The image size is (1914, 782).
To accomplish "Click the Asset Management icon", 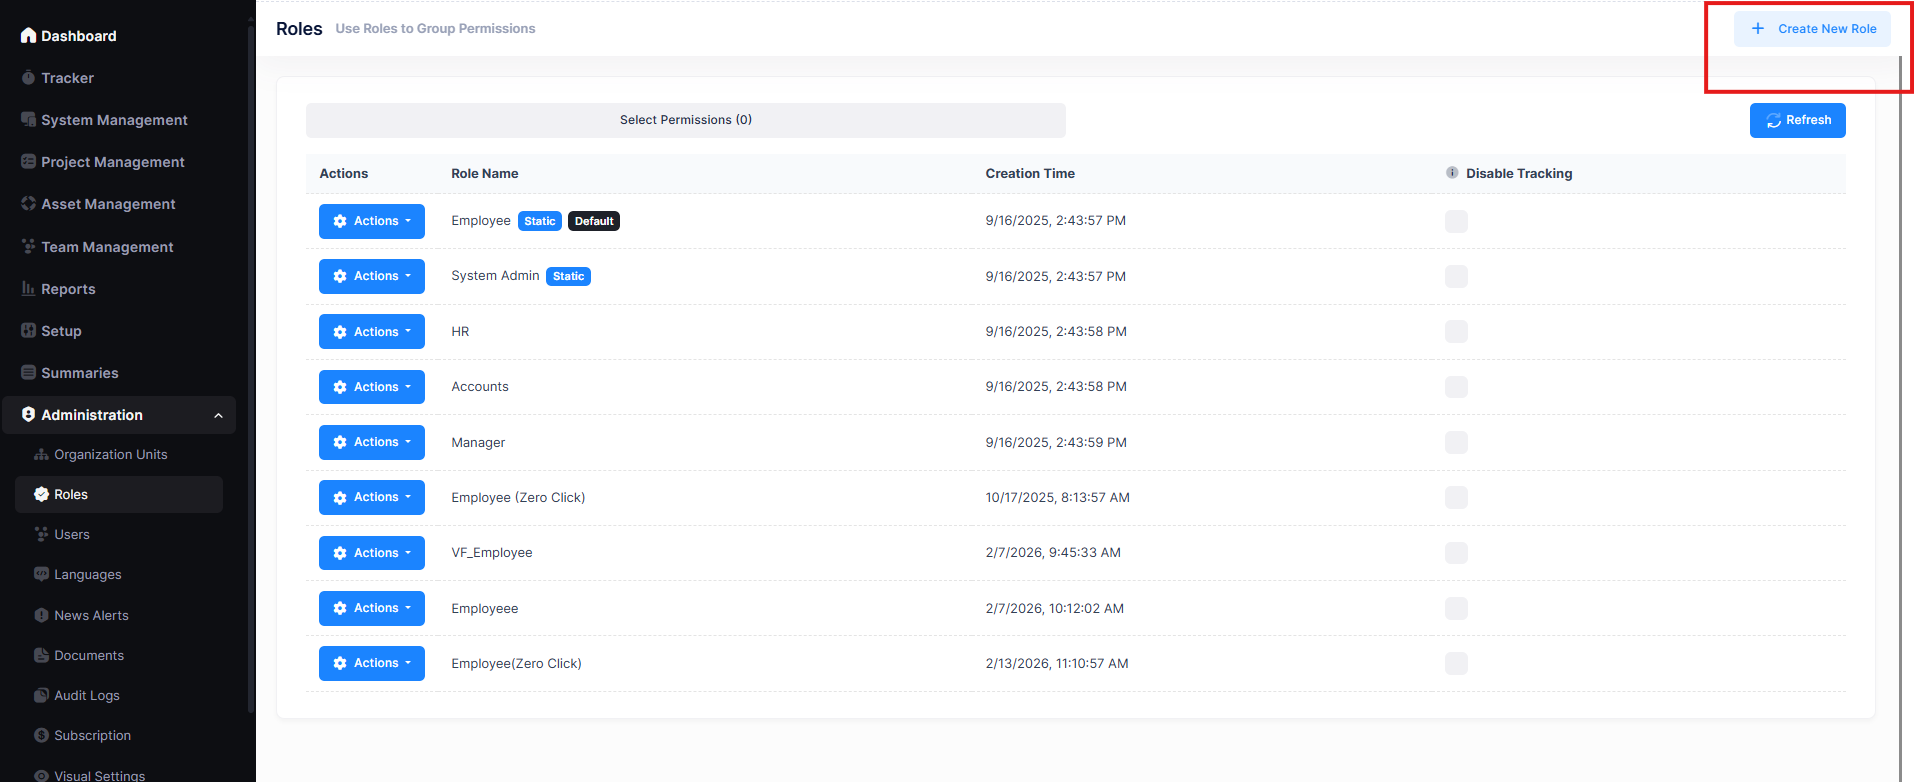I will 28,204.
